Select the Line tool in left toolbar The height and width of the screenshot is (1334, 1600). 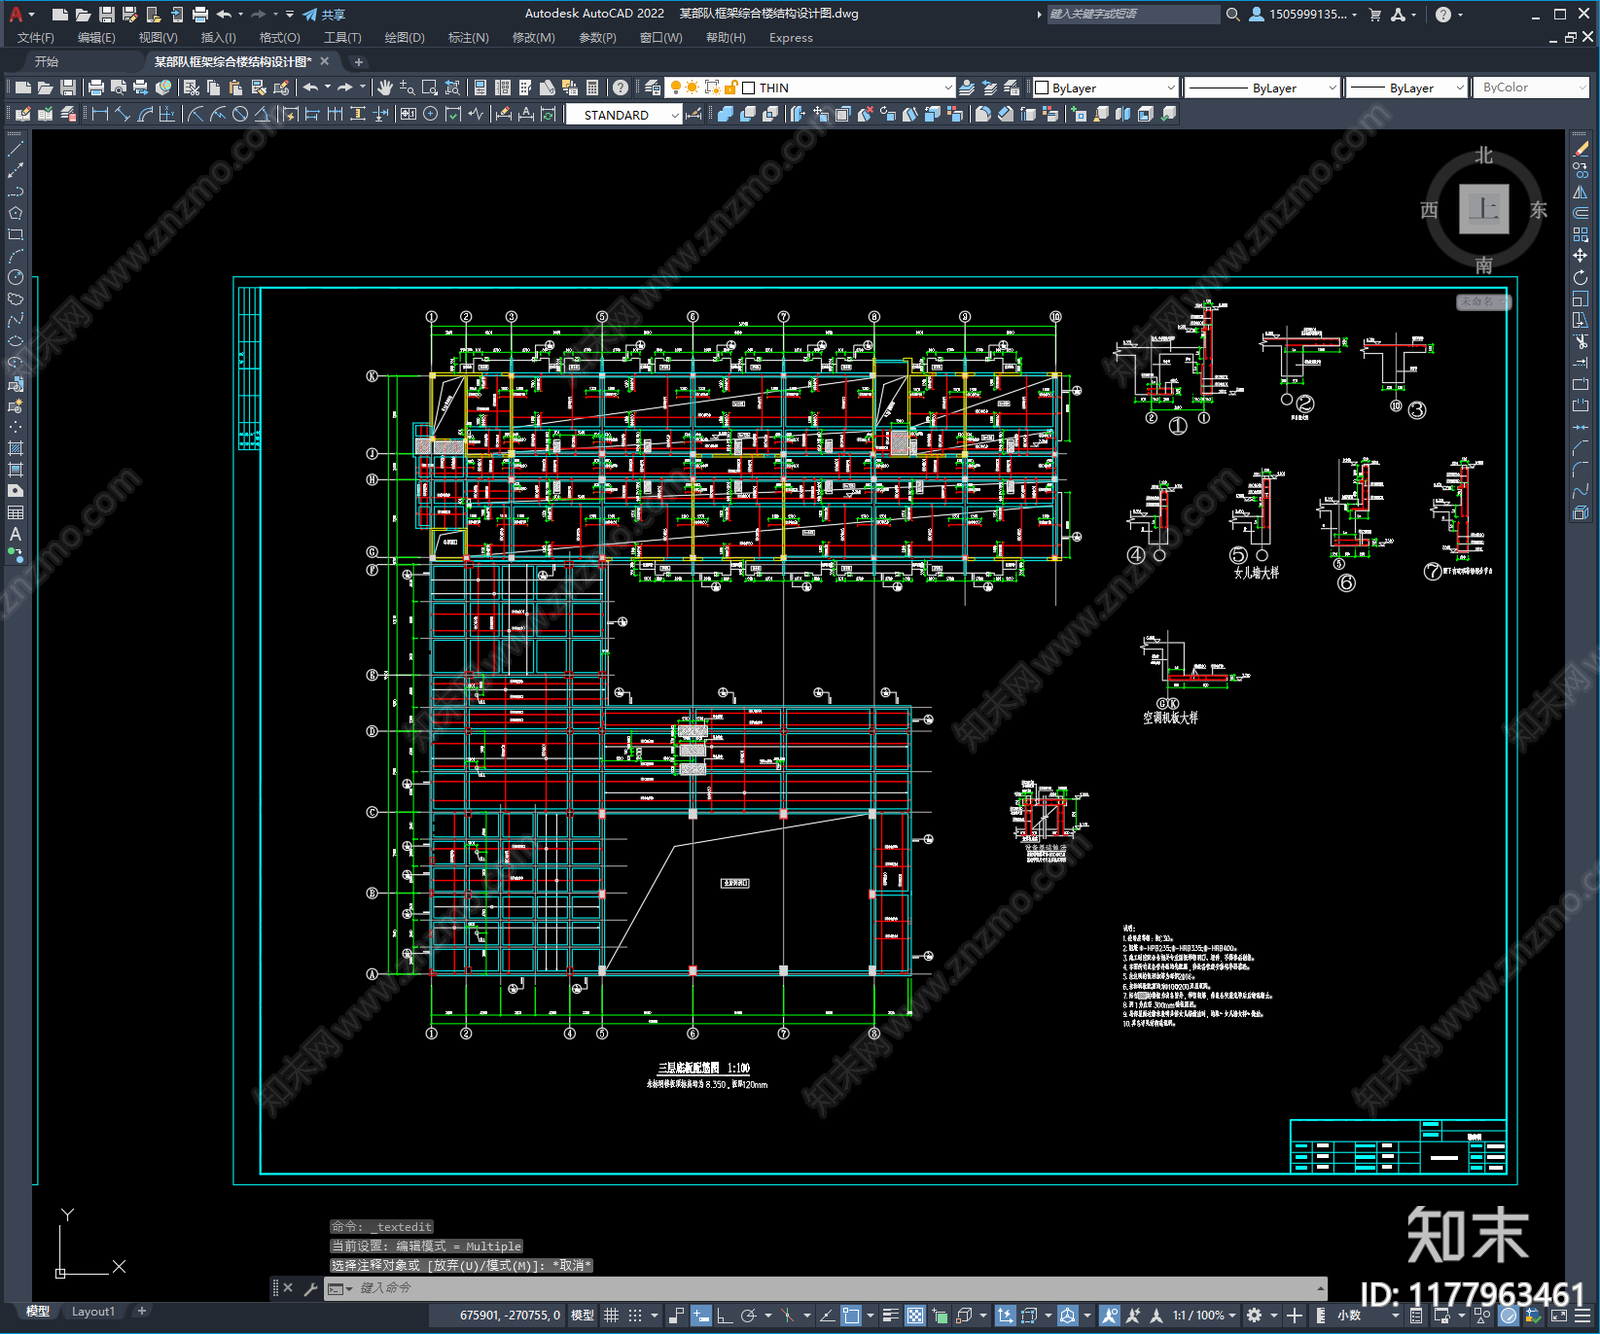(x=15, y=148)
